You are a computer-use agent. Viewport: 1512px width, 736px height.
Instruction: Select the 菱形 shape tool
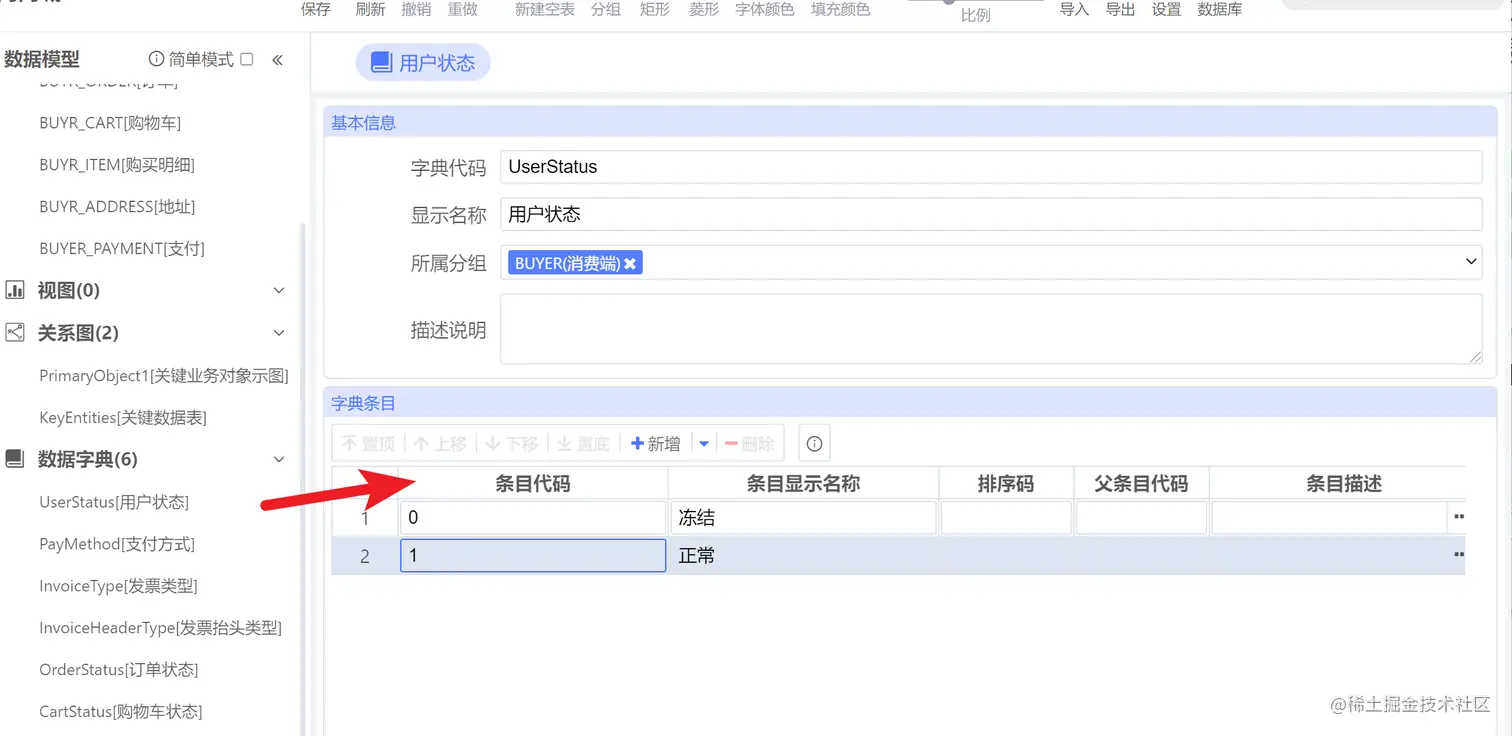pos(704,9)
